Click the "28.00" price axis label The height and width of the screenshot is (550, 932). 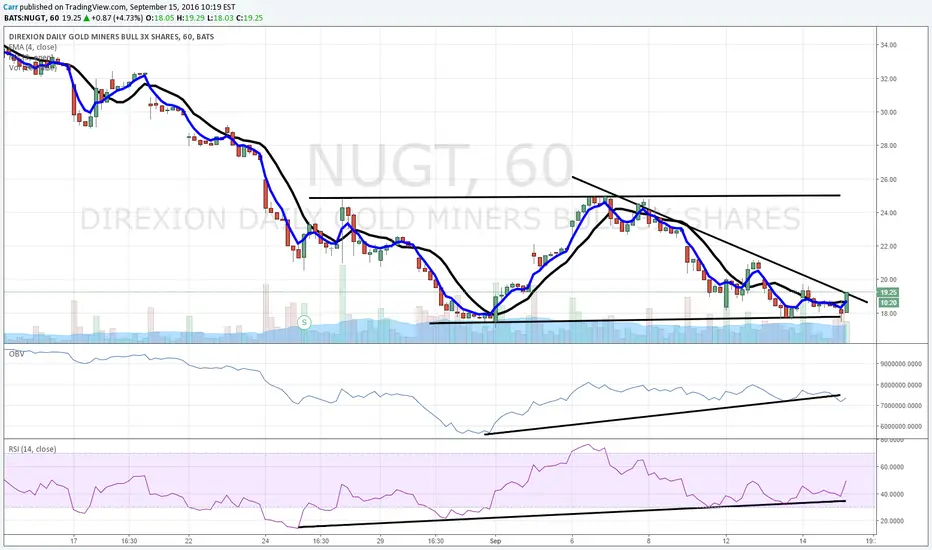coord(889,146)
